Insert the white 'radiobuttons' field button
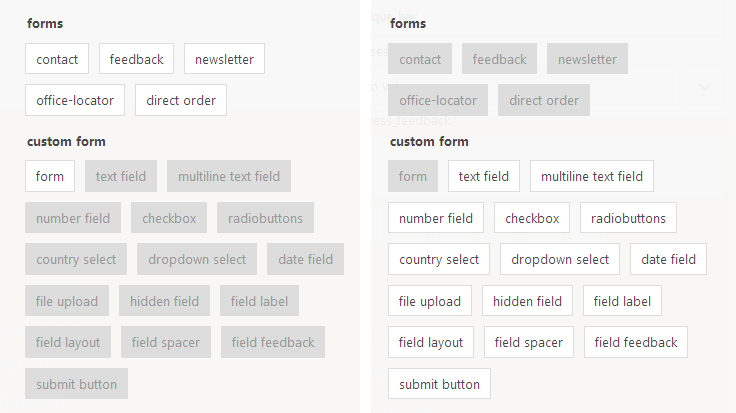 tap(628, 218)
